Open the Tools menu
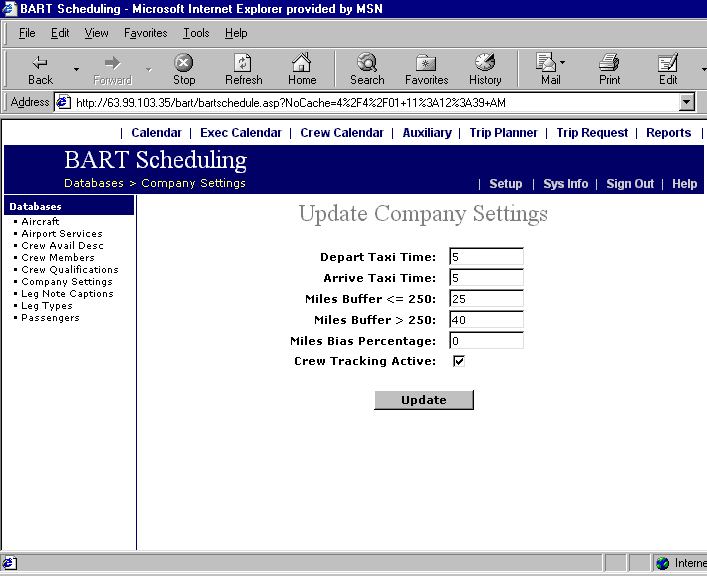 click(196, 33)
